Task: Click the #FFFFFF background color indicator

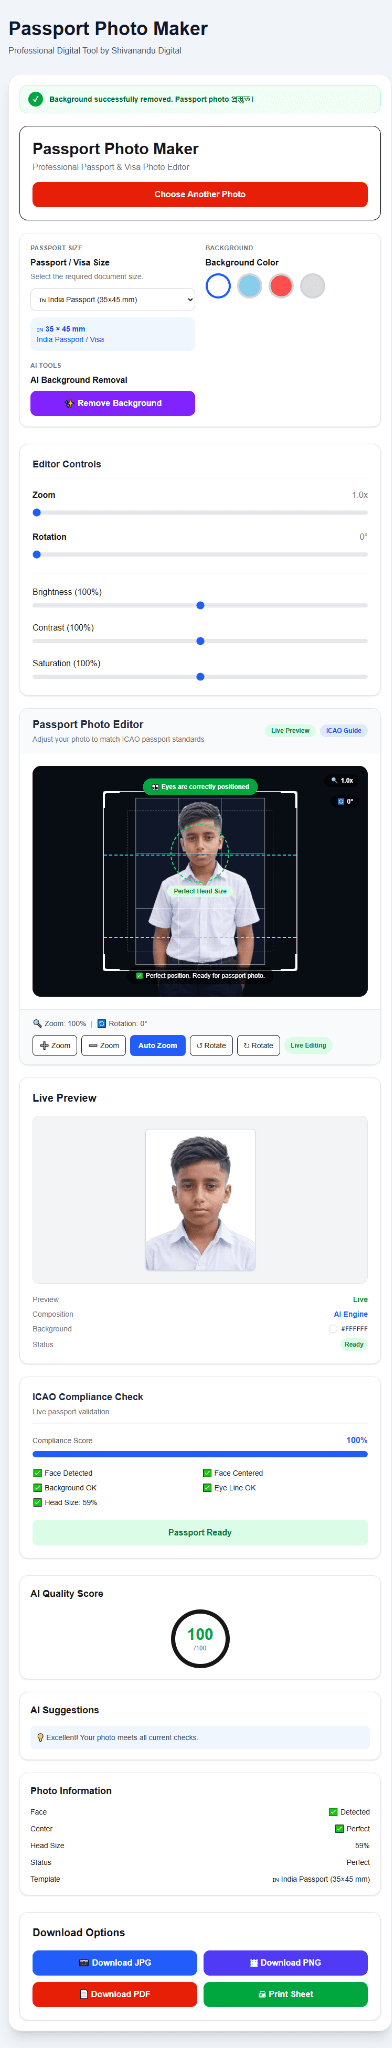Action: point(349,1329)
